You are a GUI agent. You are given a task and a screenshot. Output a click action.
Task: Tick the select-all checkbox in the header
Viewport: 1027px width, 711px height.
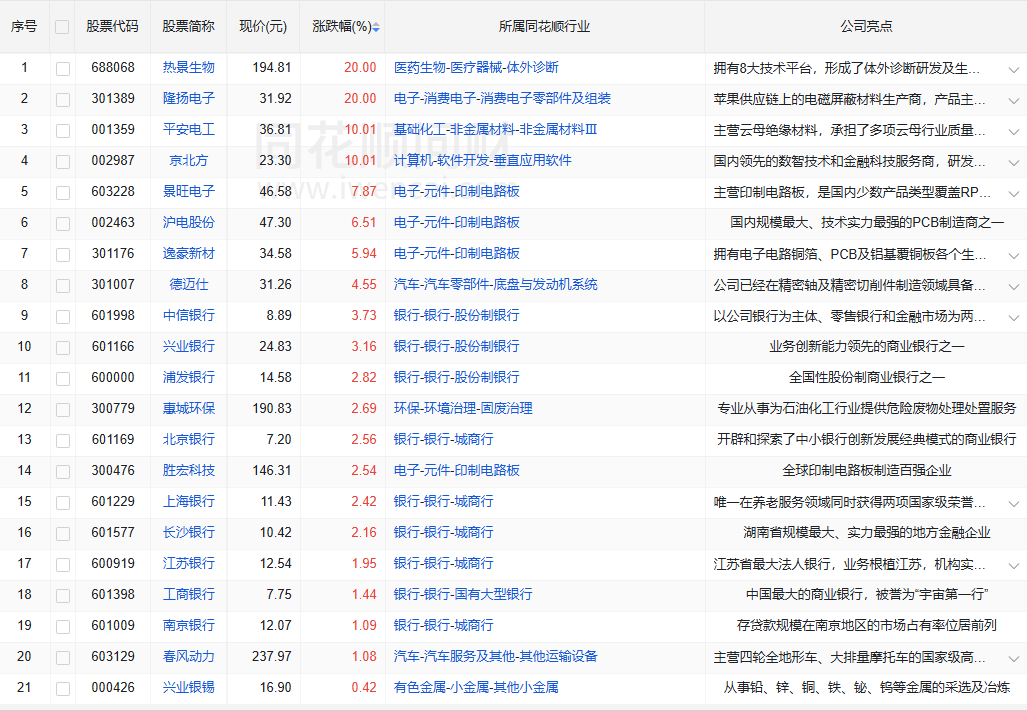62,27
